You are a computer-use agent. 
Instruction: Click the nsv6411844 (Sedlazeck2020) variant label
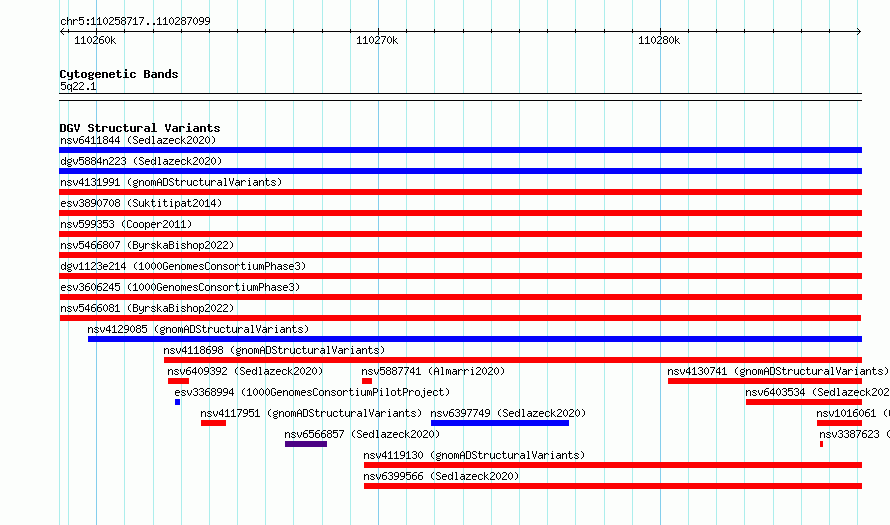(x=138, y=140)
